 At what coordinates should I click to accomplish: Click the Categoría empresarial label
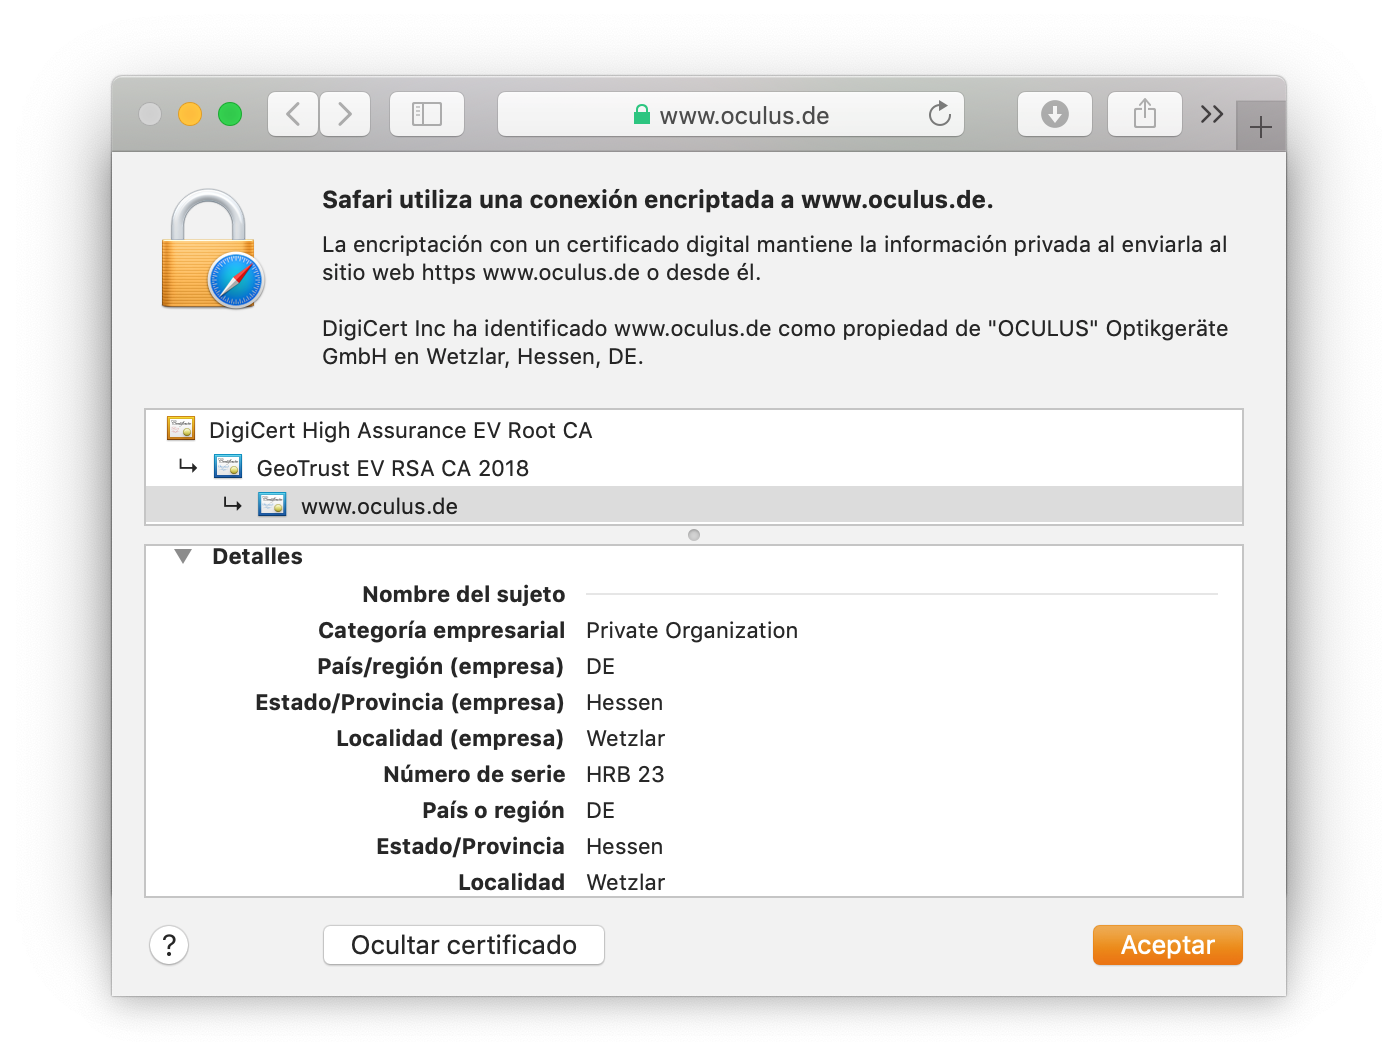tap(442, 631)
